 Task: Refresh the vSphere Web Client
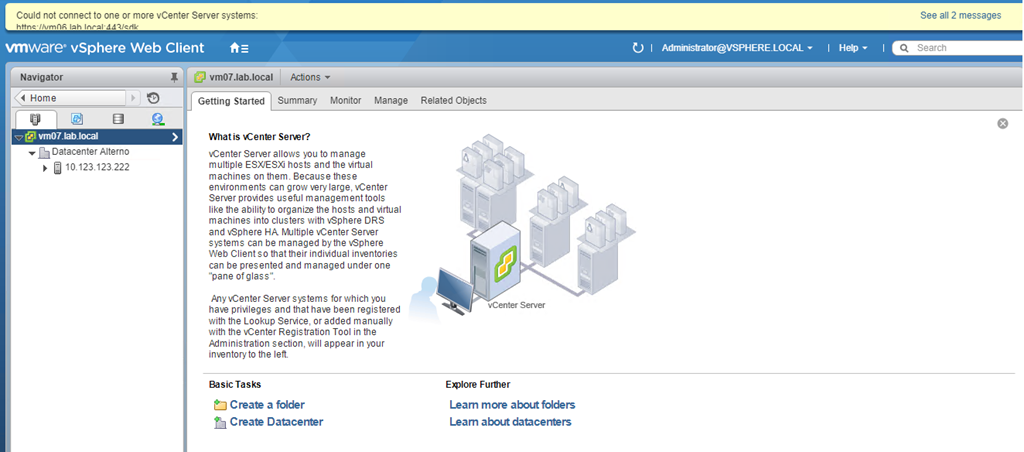(x=638, y=48)
